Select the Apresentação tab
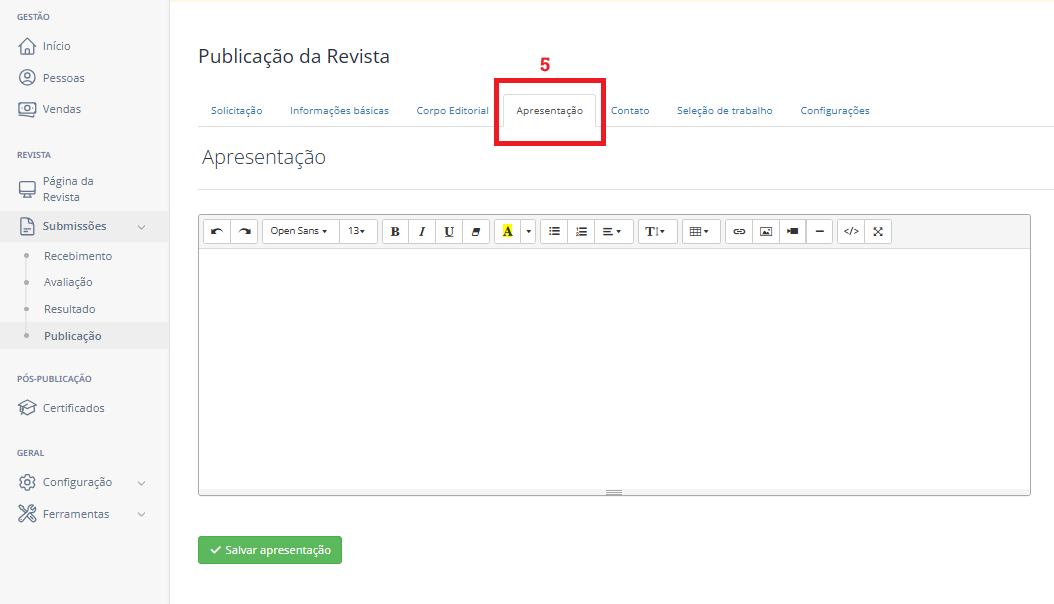The image size is (1054, 604). [x=549, y=111]
